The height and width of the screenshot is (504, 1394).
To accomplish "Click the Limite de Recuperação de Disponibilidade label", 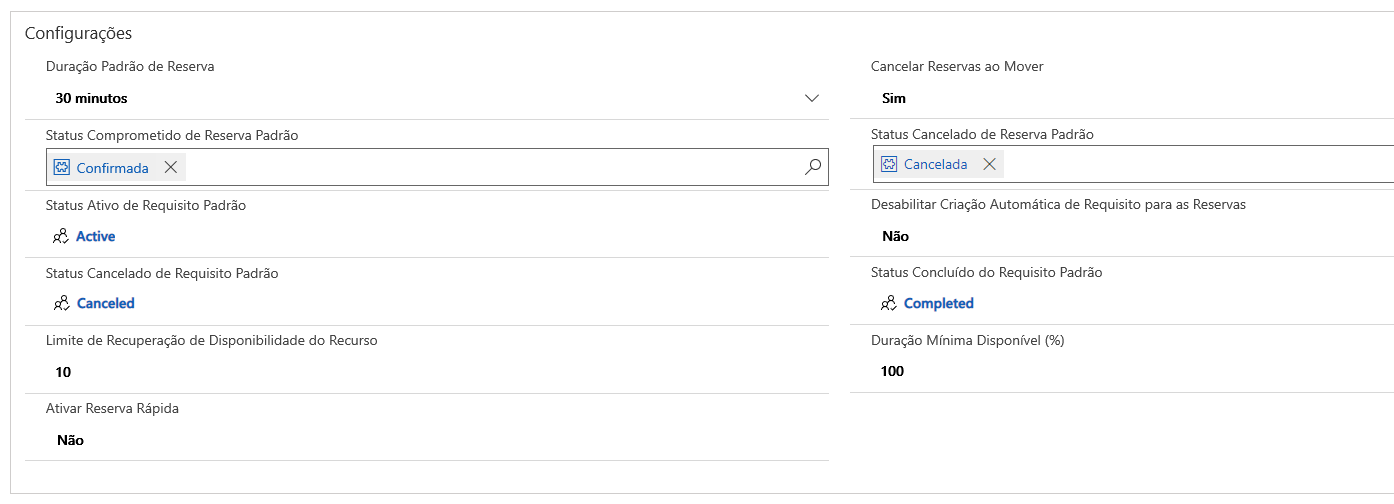I will (x=212, y=340).
